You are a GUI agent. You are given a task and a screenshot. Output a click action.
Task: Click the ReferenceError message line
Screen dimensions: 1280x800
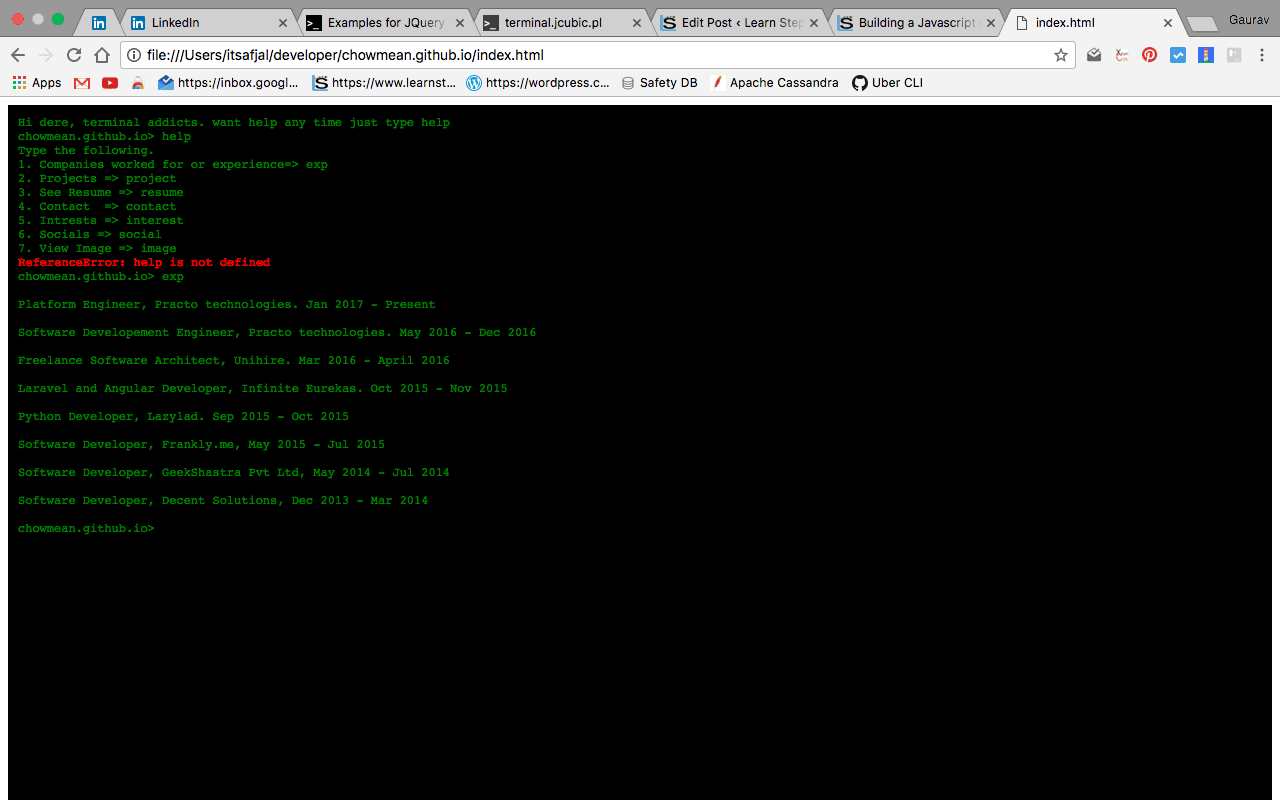click(144, 262)
